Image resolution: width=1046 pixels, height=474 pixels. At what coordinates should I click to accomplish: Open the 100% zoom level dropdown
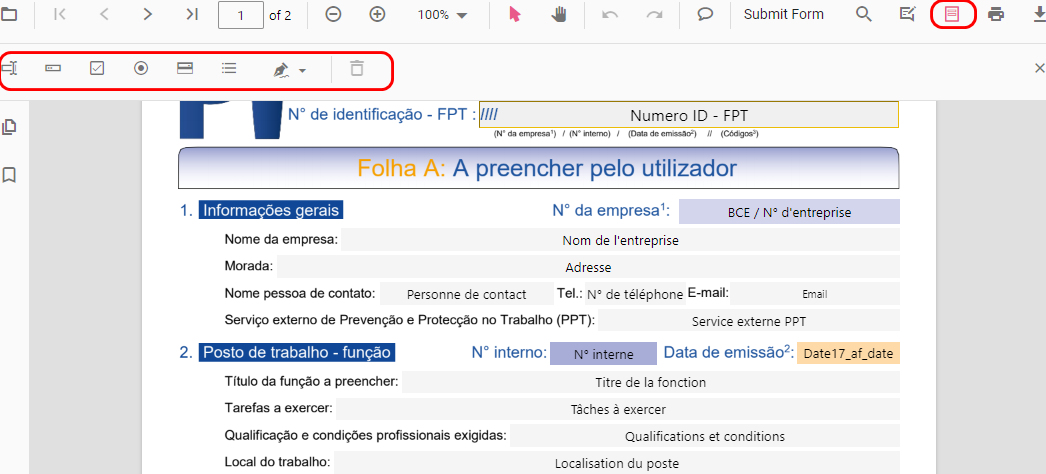coord(442,15)
